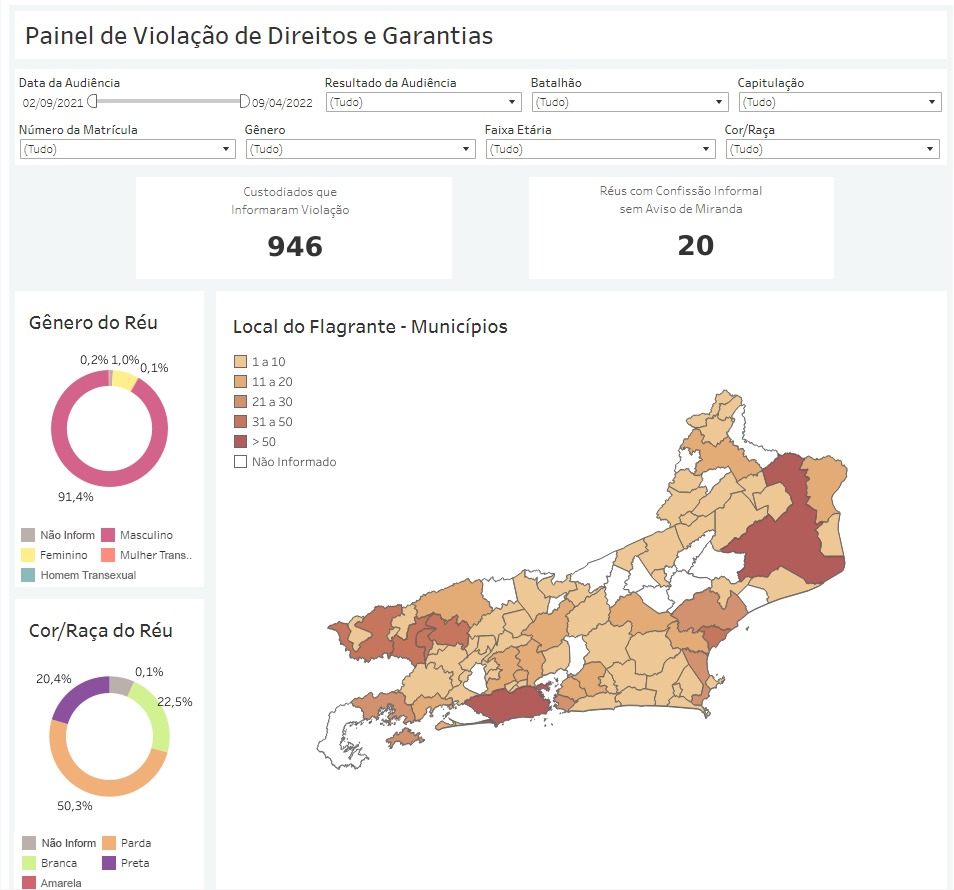Screen dimensions: 954x890
Task: Select the '1 a 10' map legend swatch
Action: 240,362
